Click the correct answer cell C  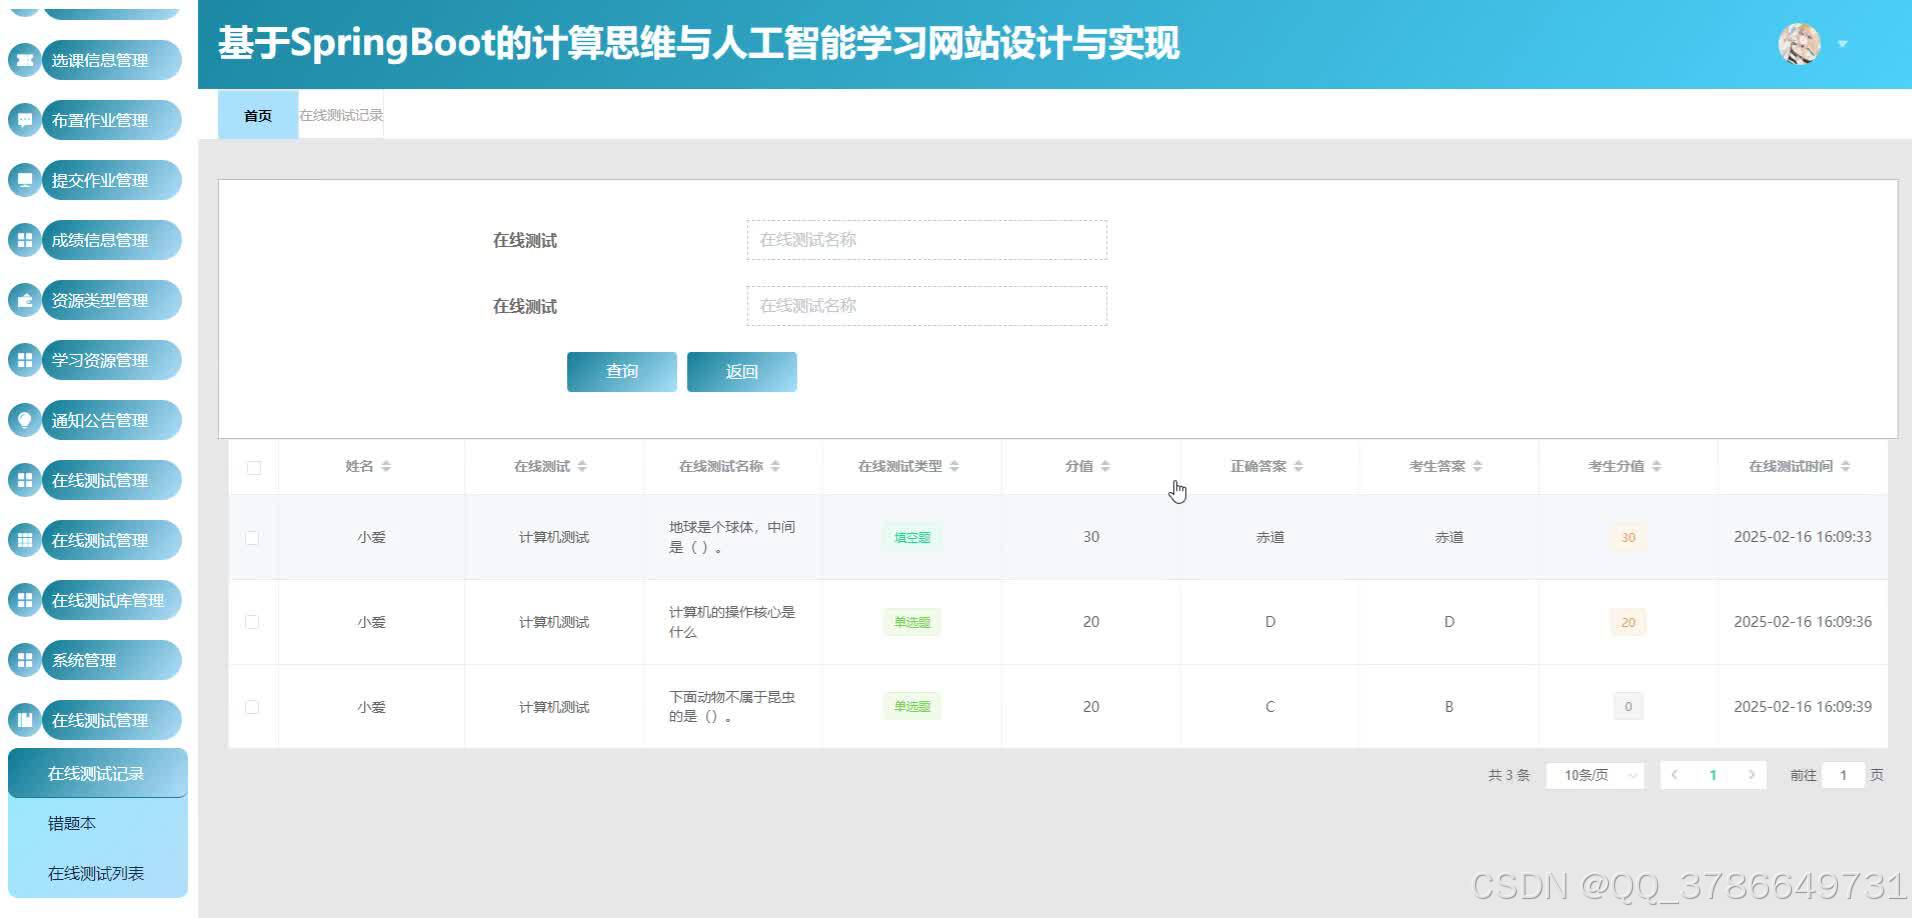point(1270,707)
